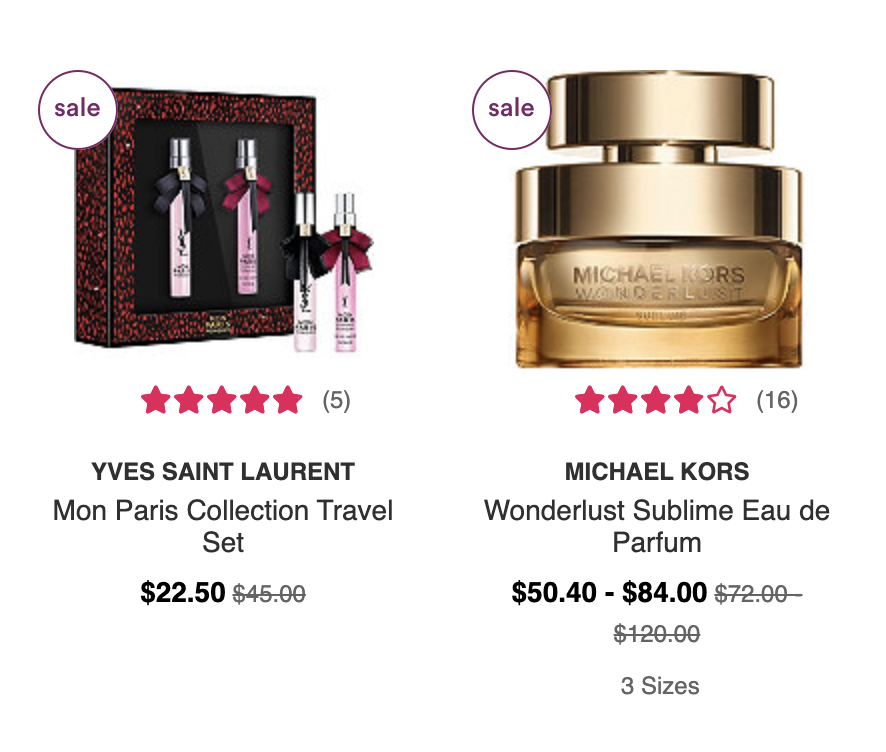Click the first star of YSL rating
Viewport: 886px width, 752px height.
coord(155,400)
